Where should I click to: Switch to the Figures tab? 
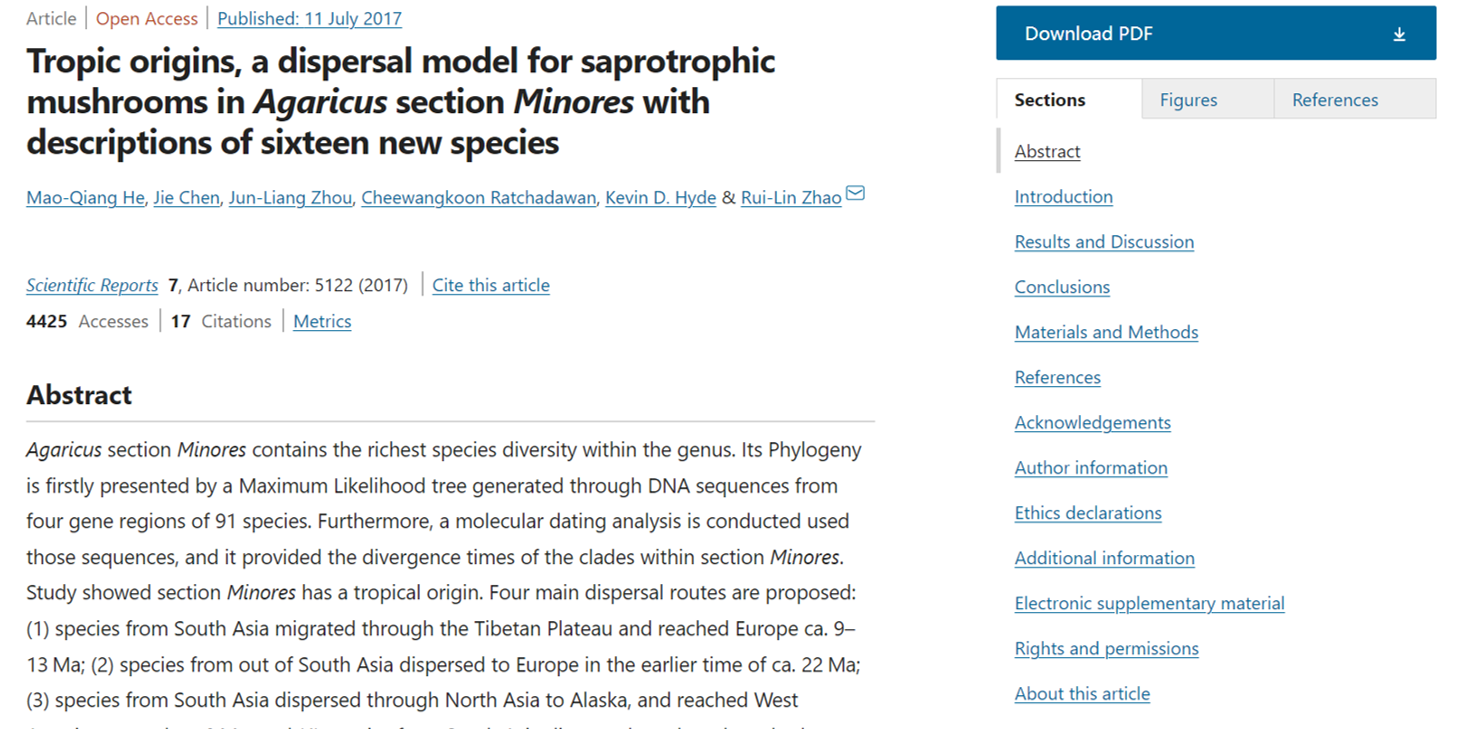point(1188,100)
